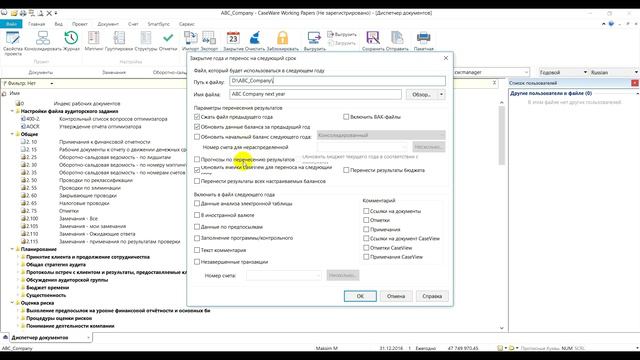Enable В иностранной валюте checkbox
Image resolution: width=640 pixels, height=360 pixels.
pyautogui.click(x=197, y=215)
